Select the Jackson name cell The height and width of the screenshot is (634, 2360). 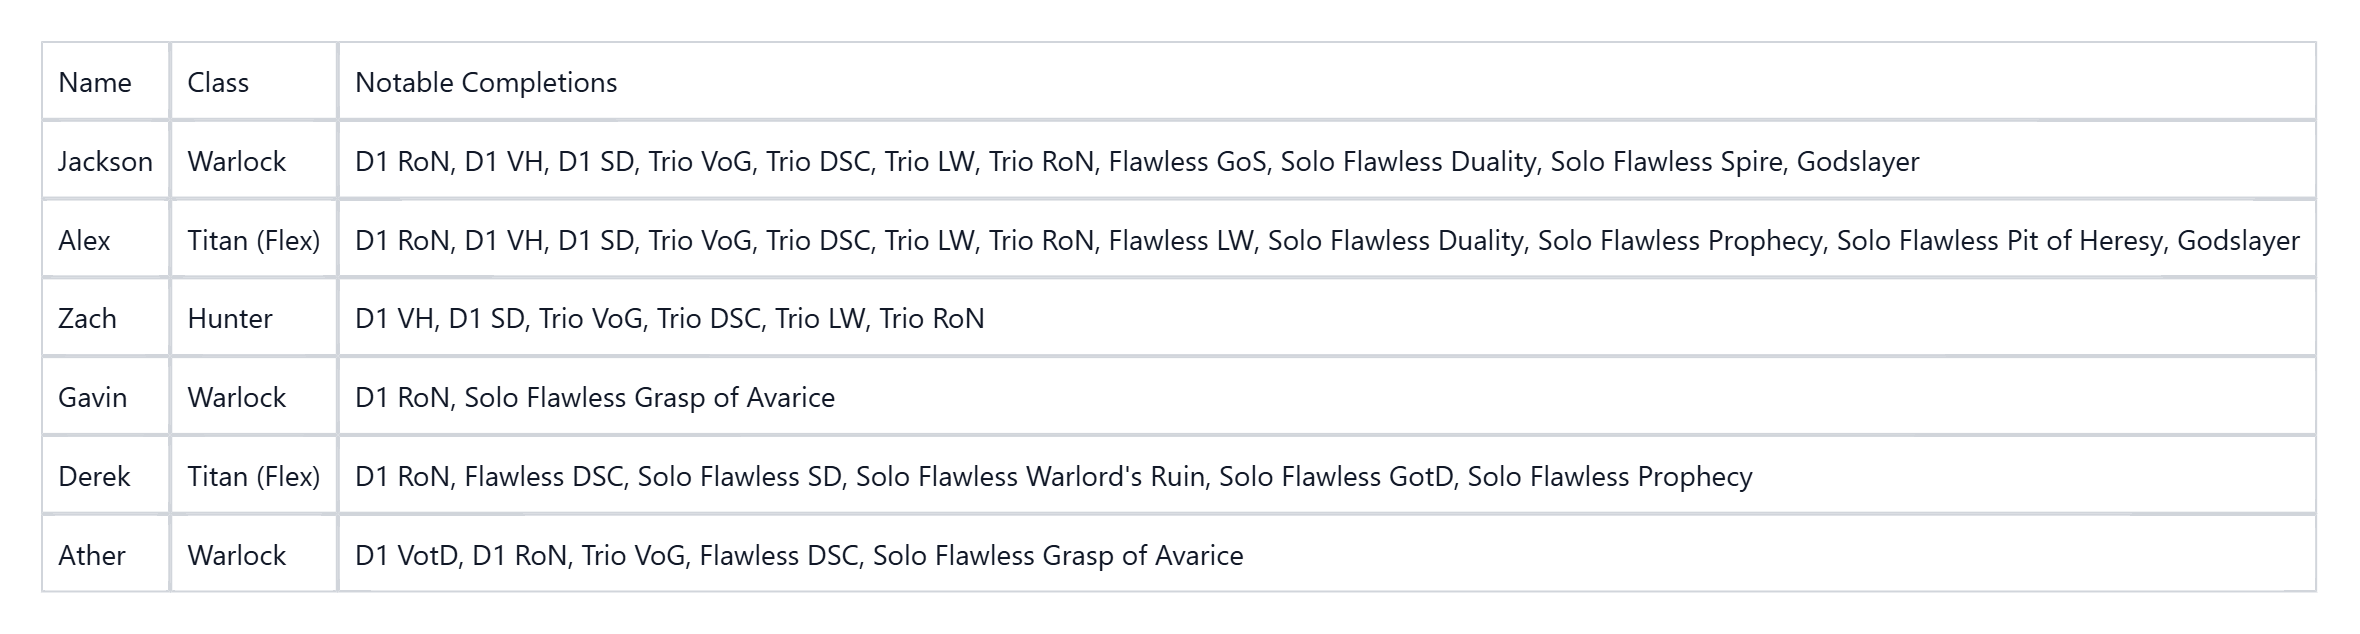[x=105, y=161]
